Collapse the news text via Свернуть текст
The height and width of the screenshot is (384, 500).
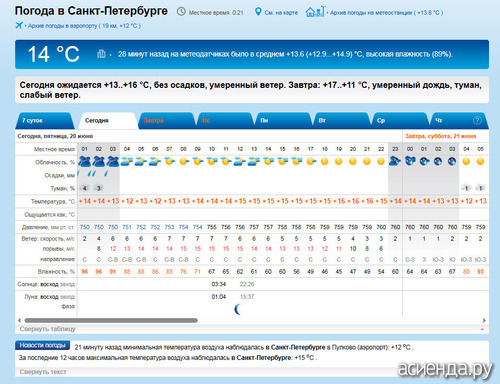tap(43, 372)
